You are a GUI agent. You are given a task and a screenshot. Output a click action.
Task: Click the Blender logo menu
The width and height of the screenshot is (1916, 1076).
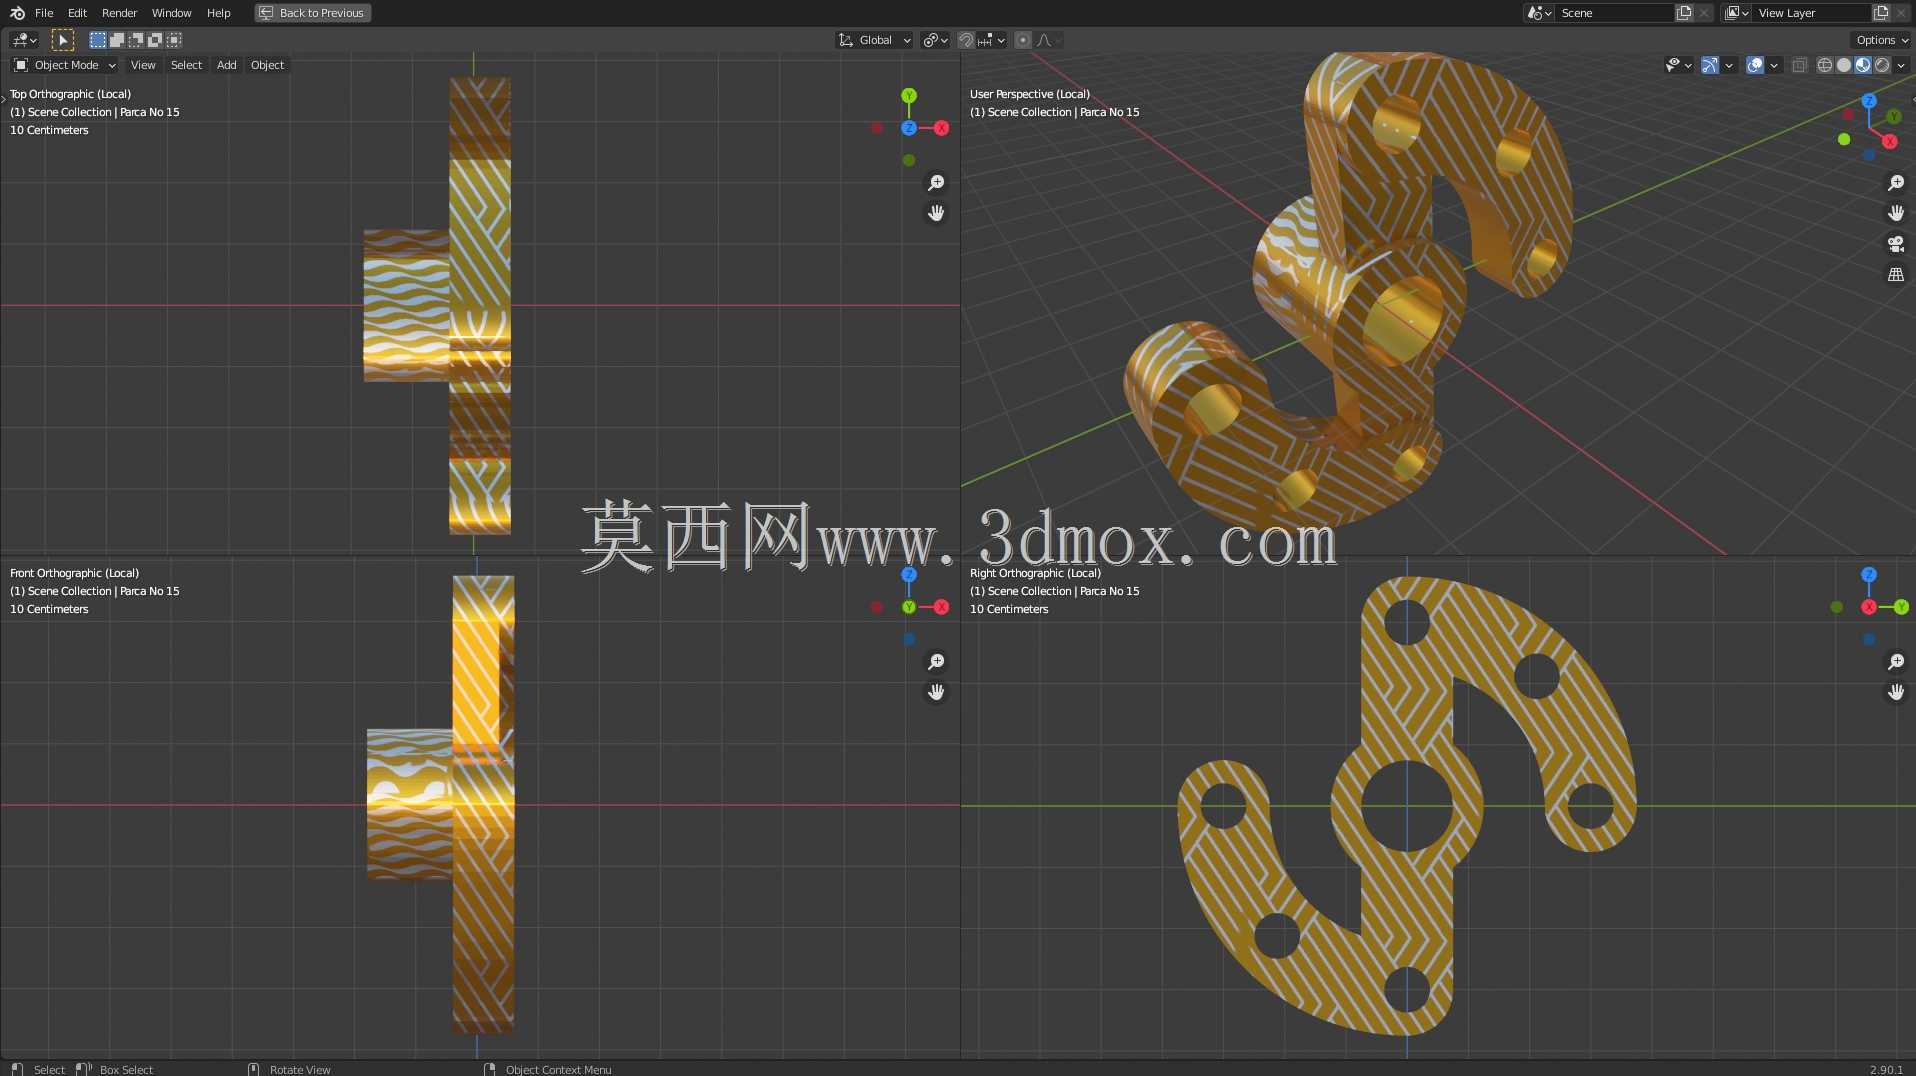(17, 13)
